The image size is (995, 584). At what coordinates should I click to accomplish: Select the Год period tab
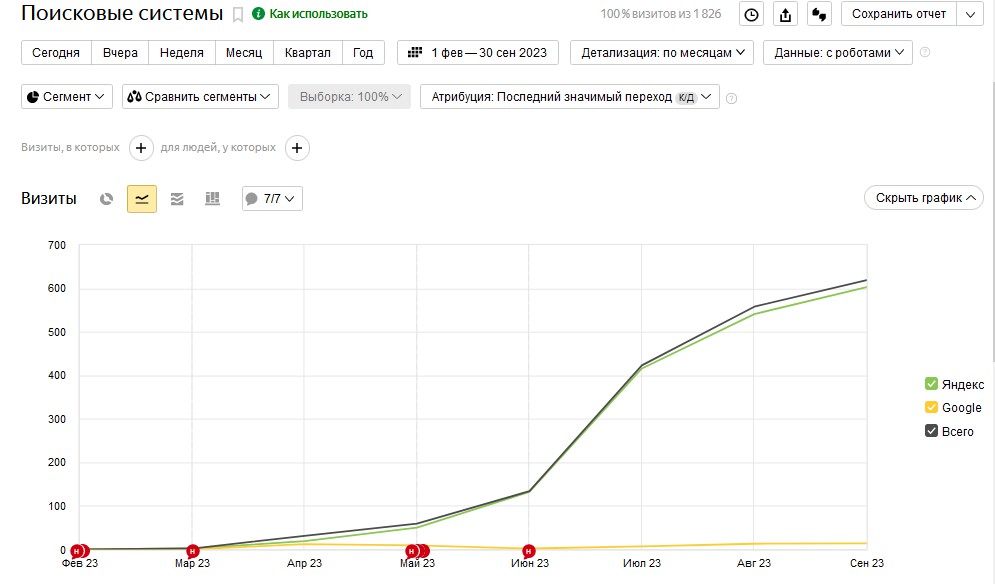363,53
